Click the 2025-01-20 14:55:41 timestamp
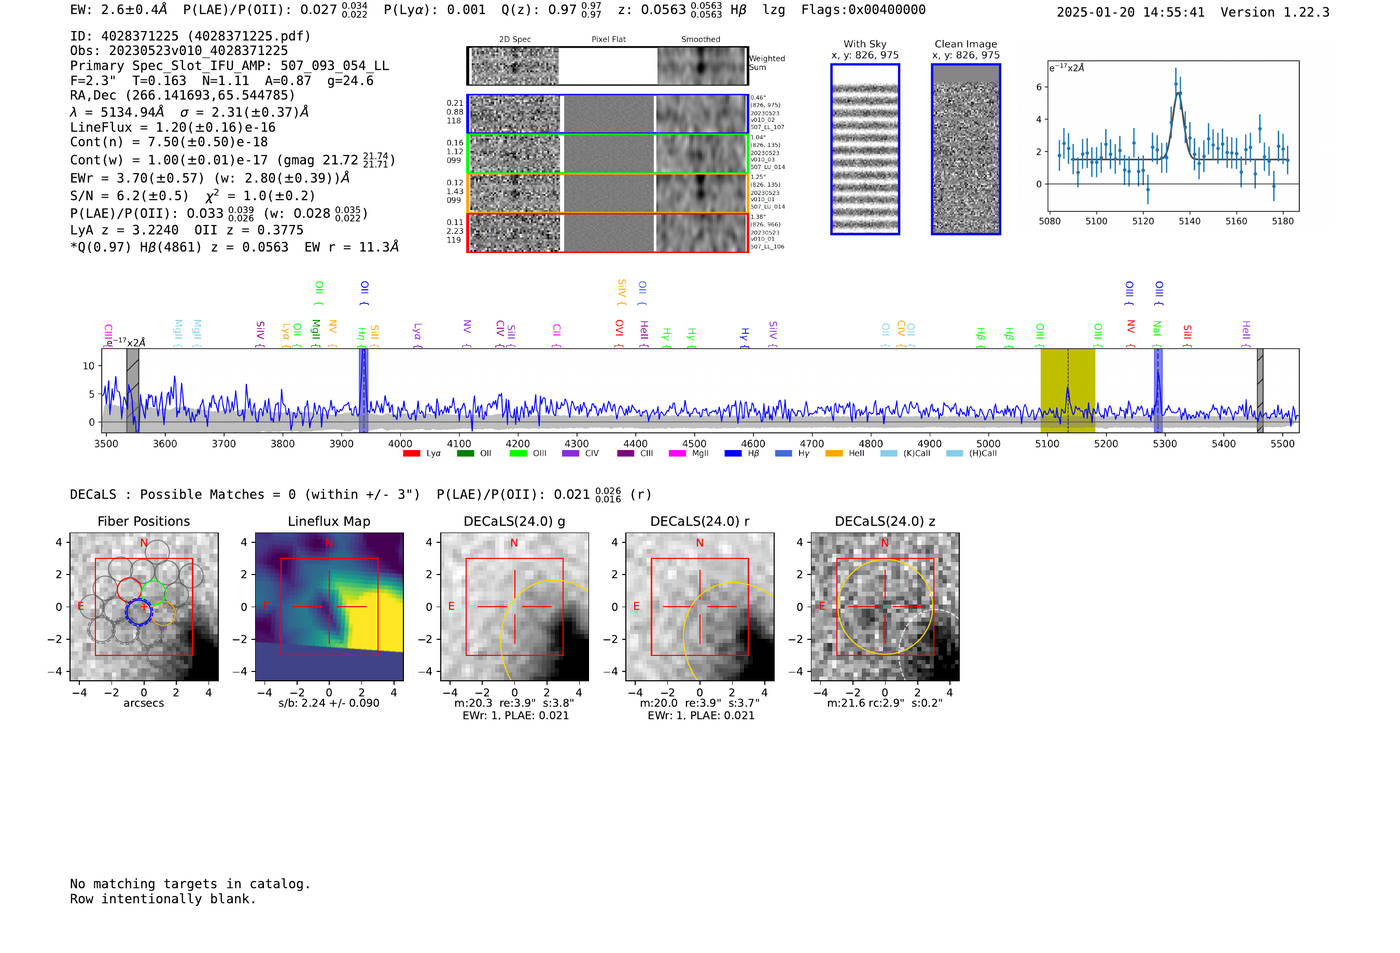Image resolution: width=1400 pixels, height=953 pixels. coord(1131,12)
